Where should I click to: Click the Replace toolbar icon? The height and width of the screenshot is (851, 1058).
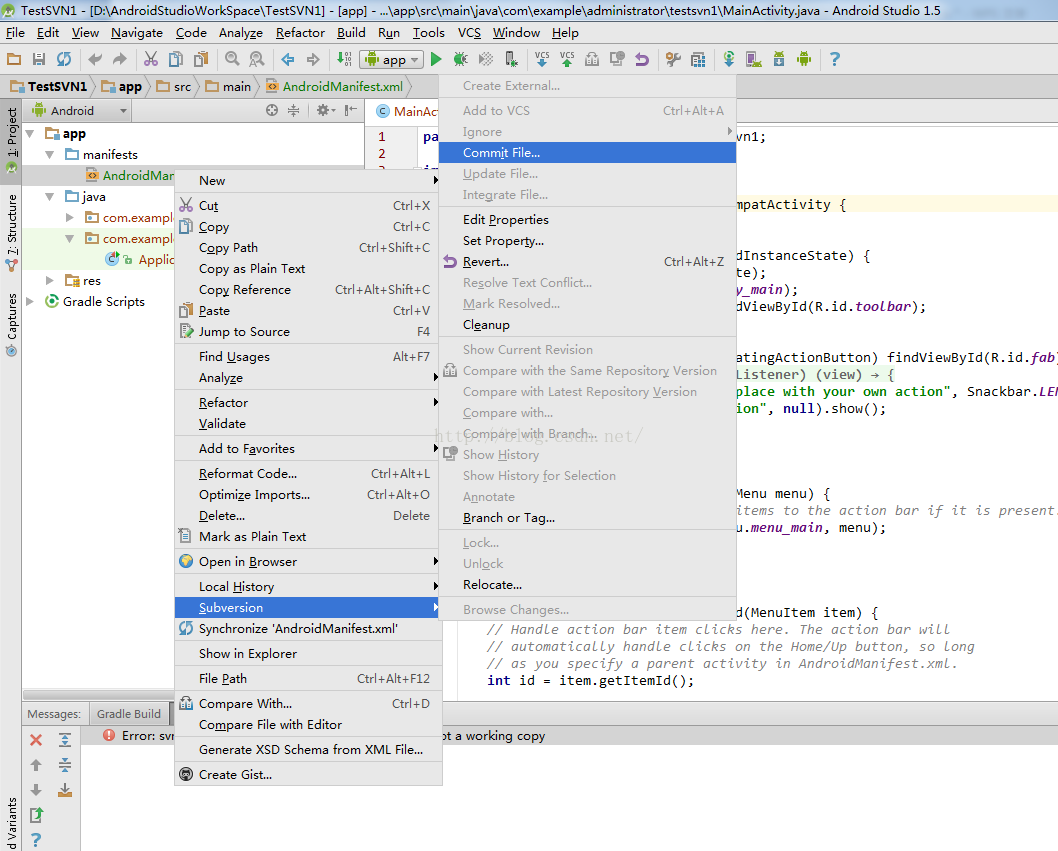(257, 59)
